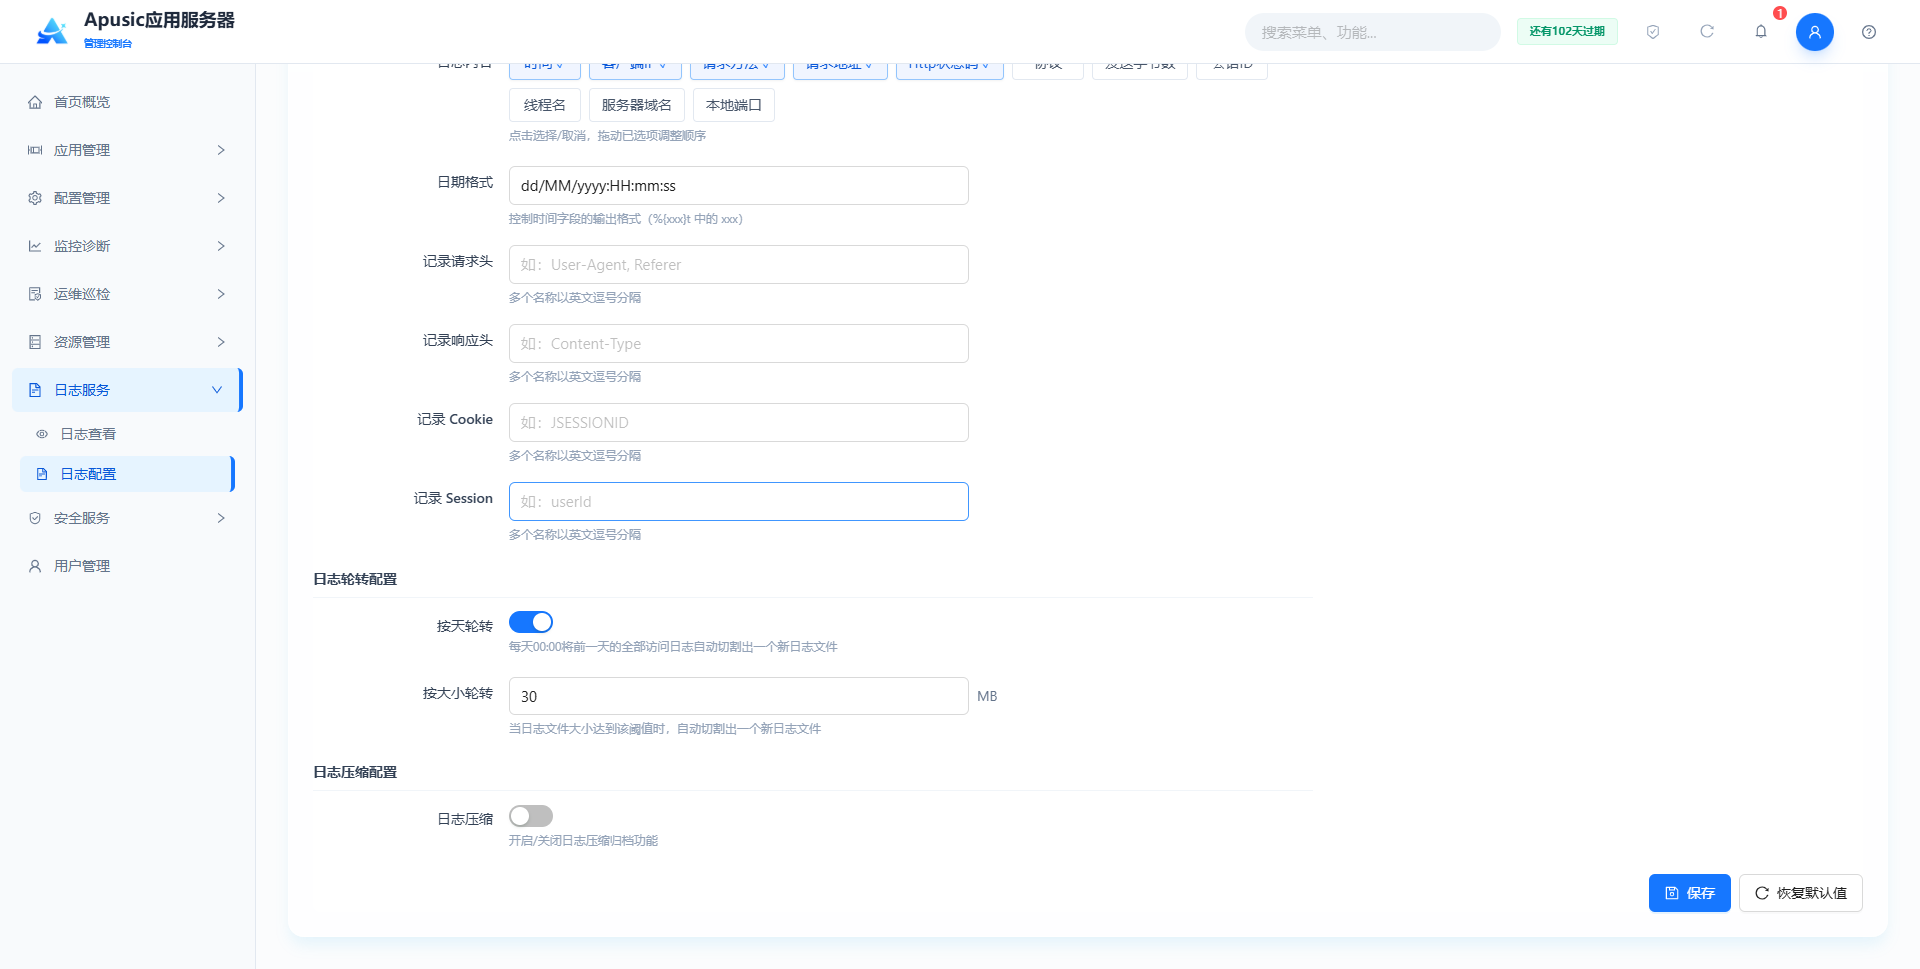Screen dimensions: 1920x969
Task: Open the 用户管理 menu item
Action: pyautogui.click(x=127, y=566)
